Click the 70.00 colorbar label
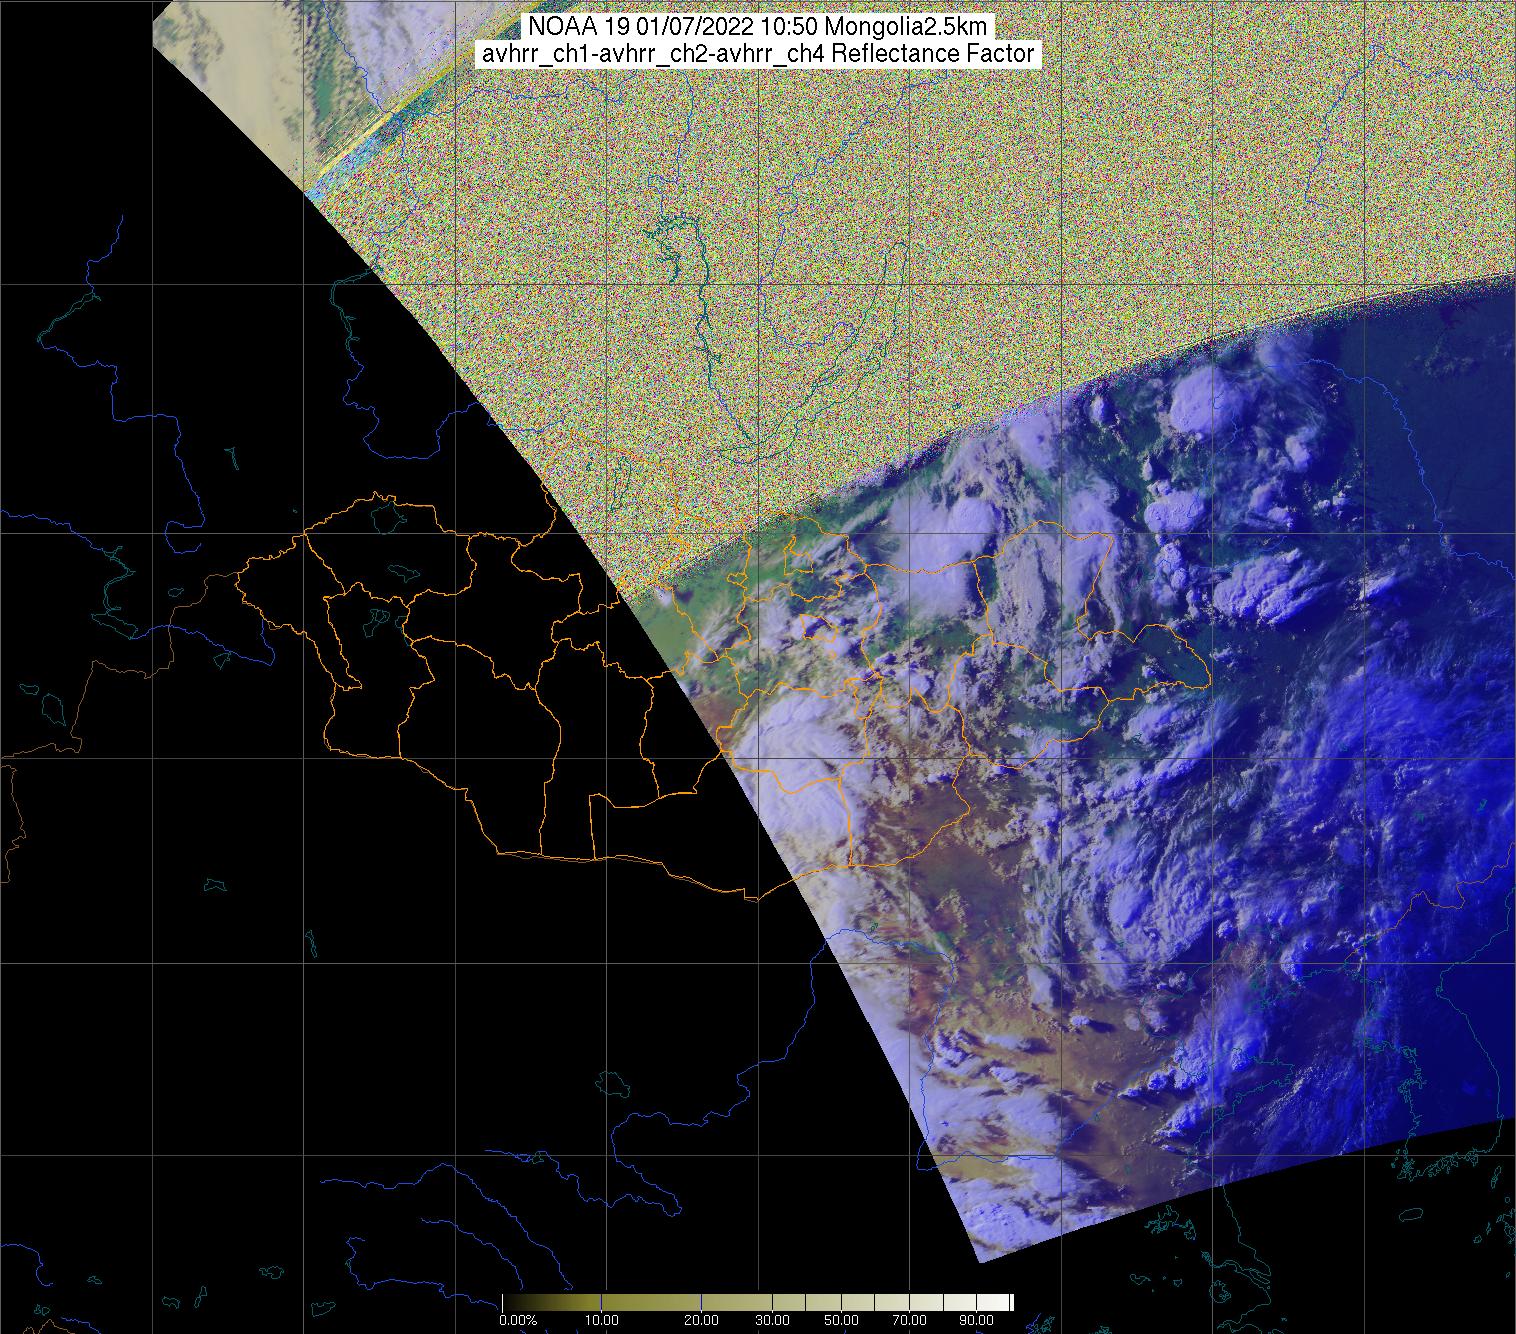 [x=909, y=1321]
